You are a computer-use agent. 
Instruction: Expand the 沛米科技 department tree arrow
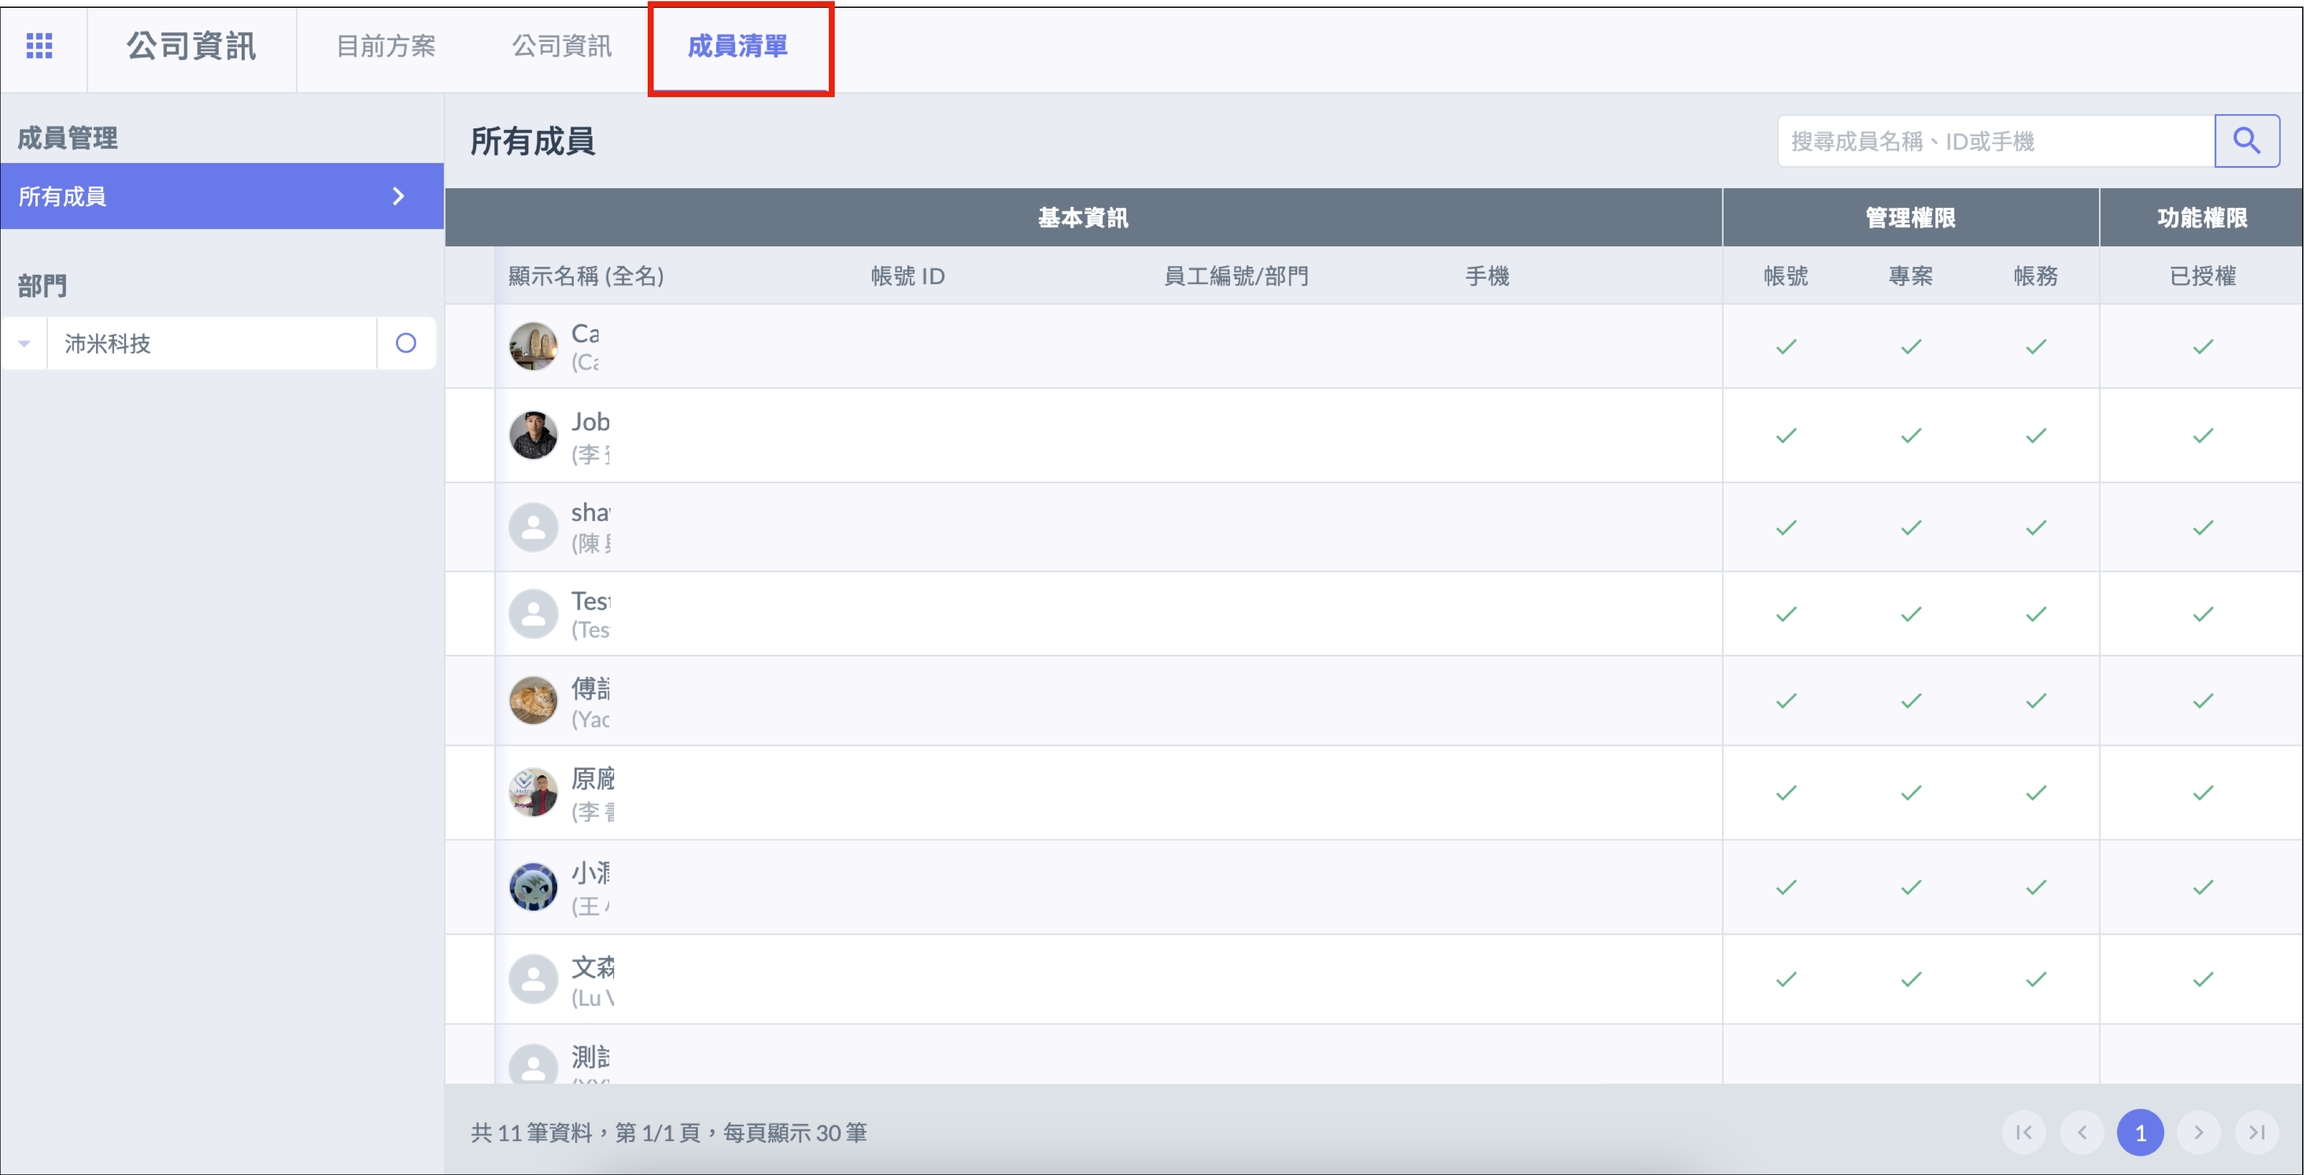24,343
